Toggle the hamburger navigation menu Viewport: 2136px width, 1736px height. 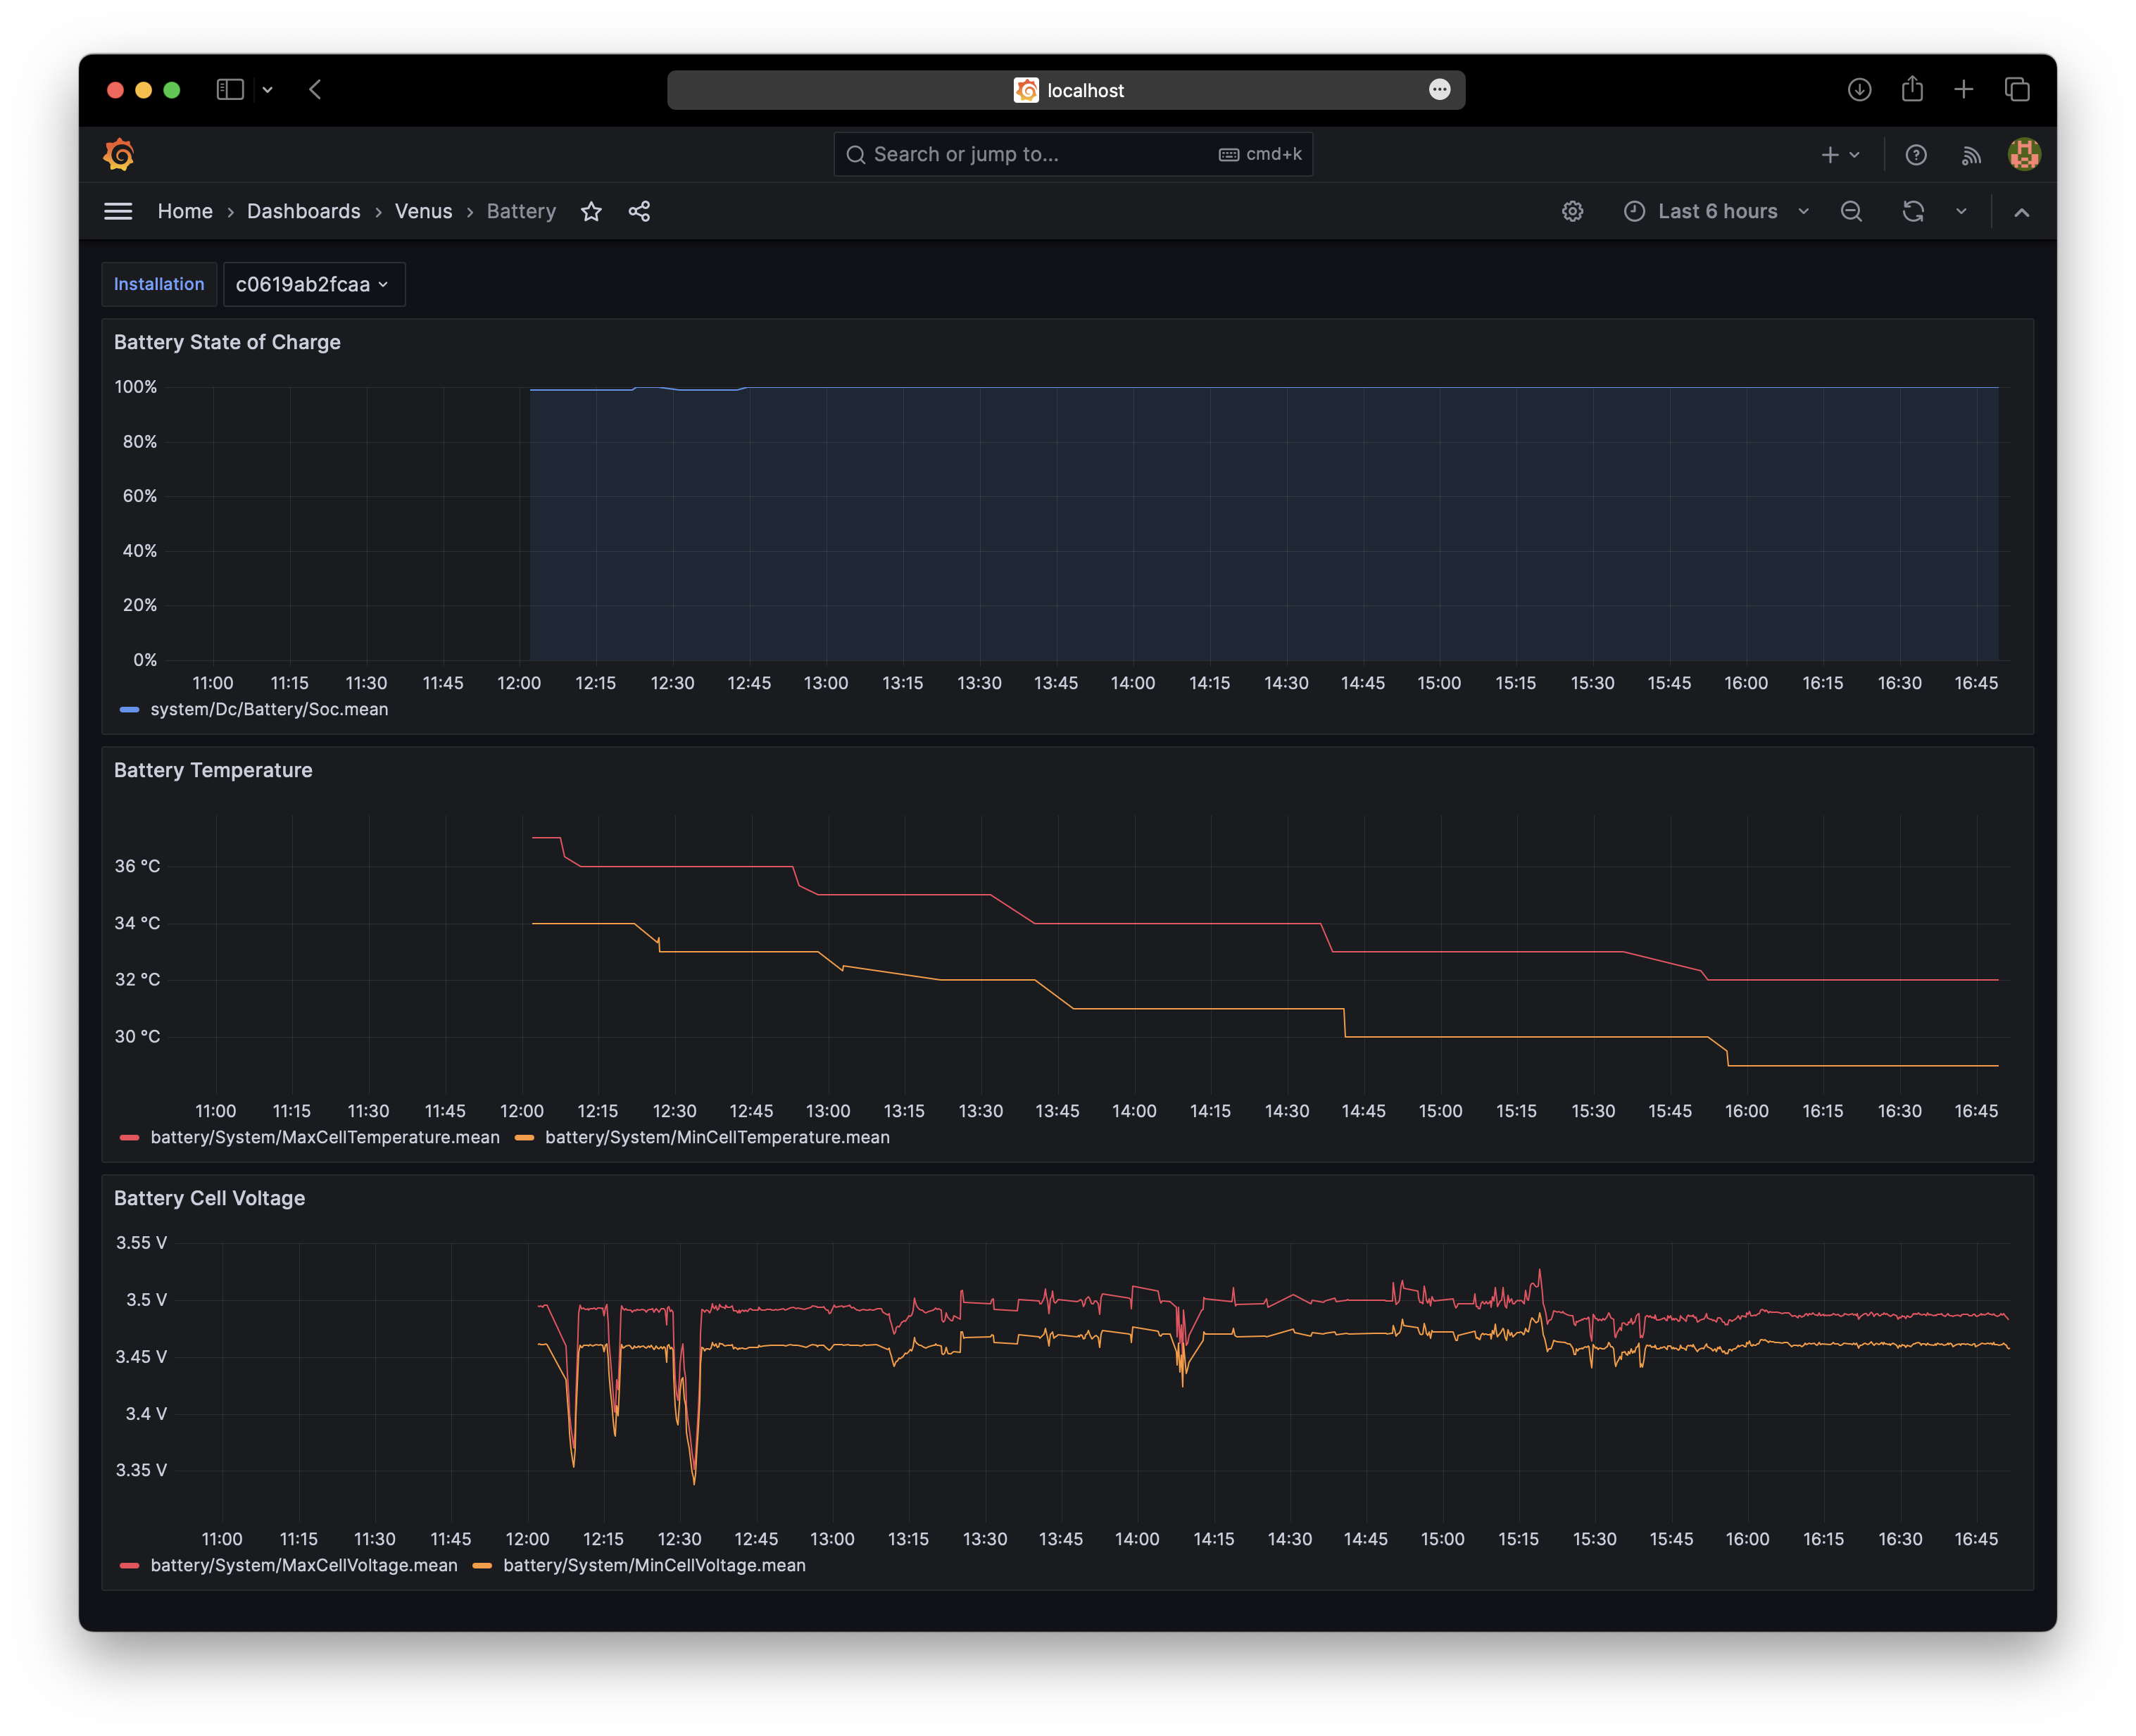(118, 211)
